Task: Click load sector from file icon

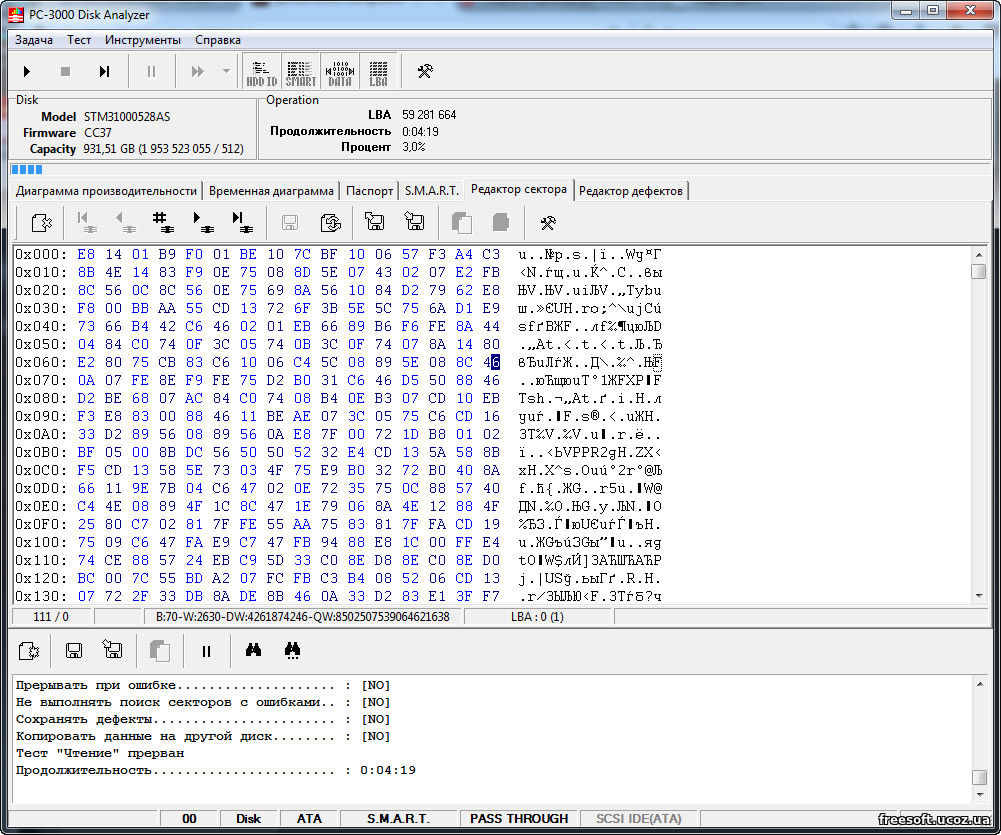Action: point(374,222)
